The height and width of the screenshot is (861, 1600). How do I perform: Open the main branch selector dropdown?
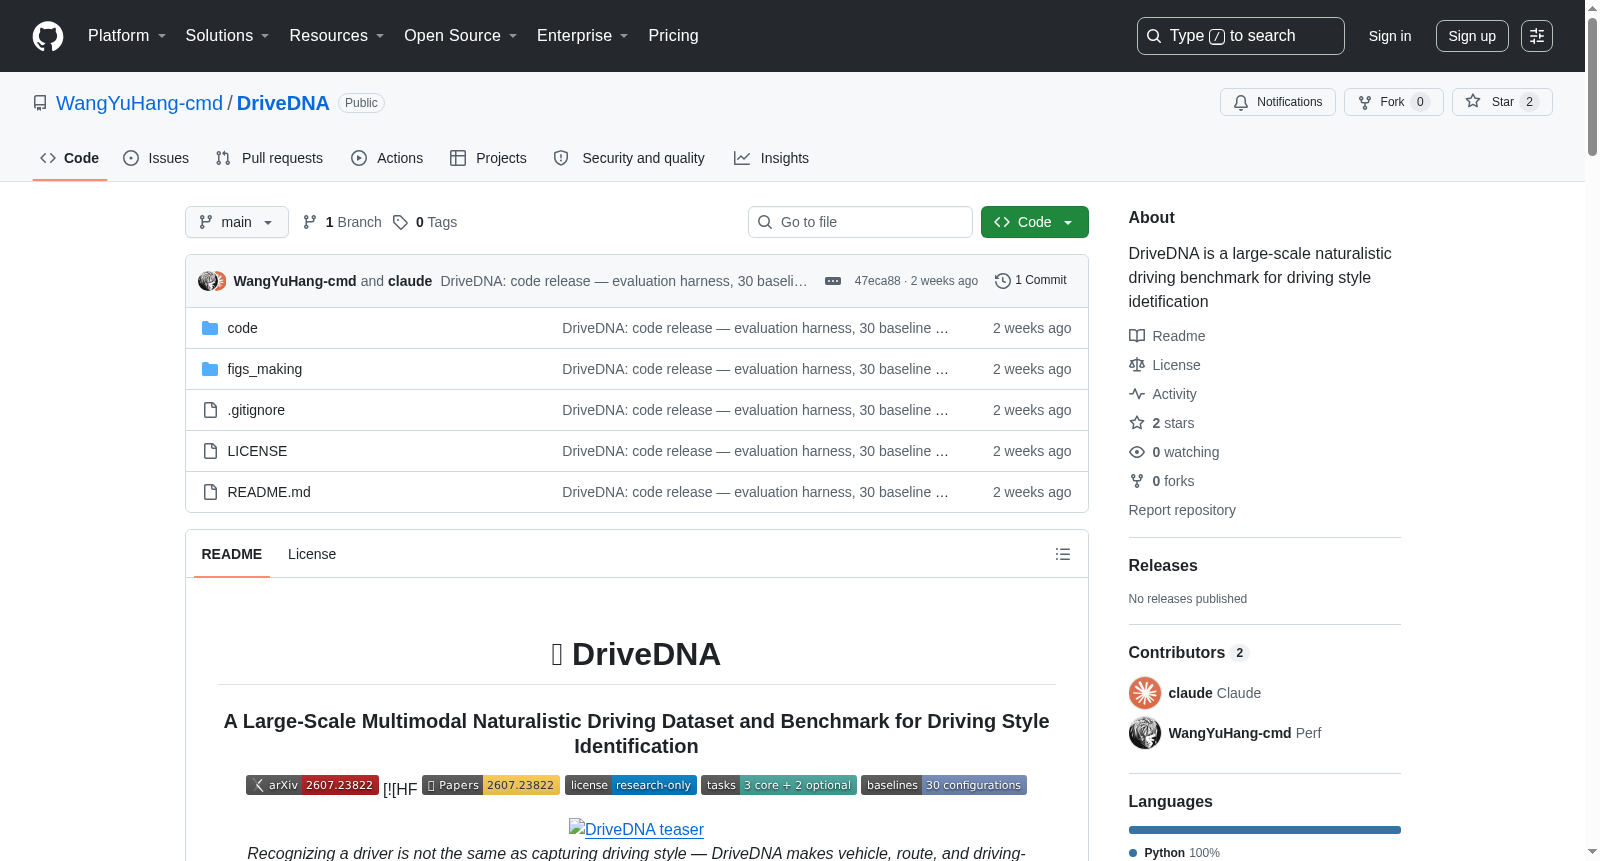(237, 222)
